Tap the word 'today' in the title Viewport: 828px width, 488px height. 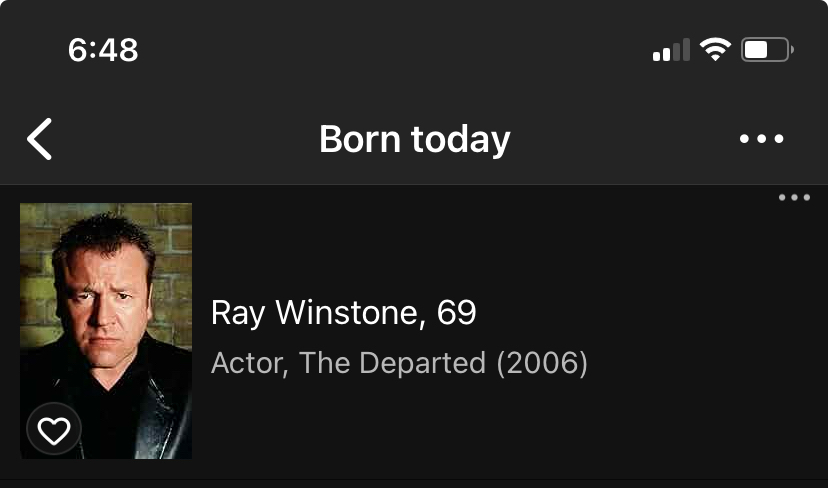coord(461,139)
